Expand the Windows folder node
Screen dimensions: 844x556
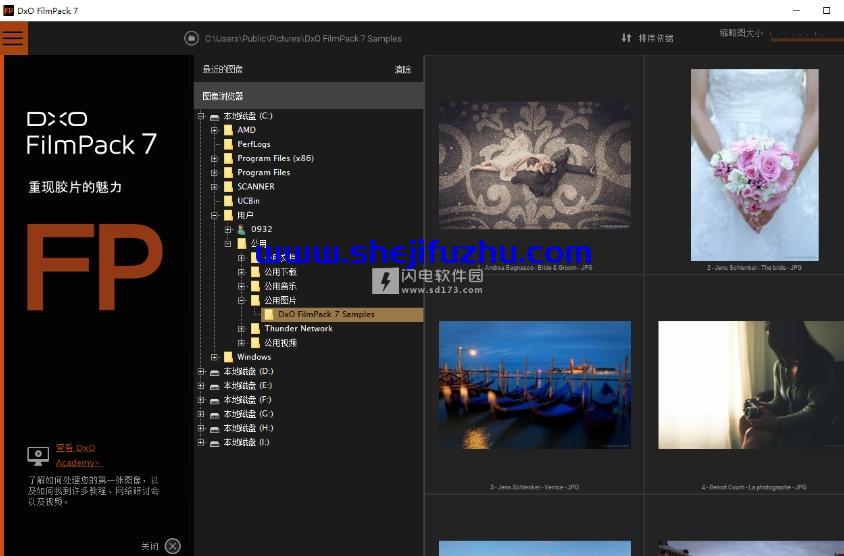click(214, 357)
